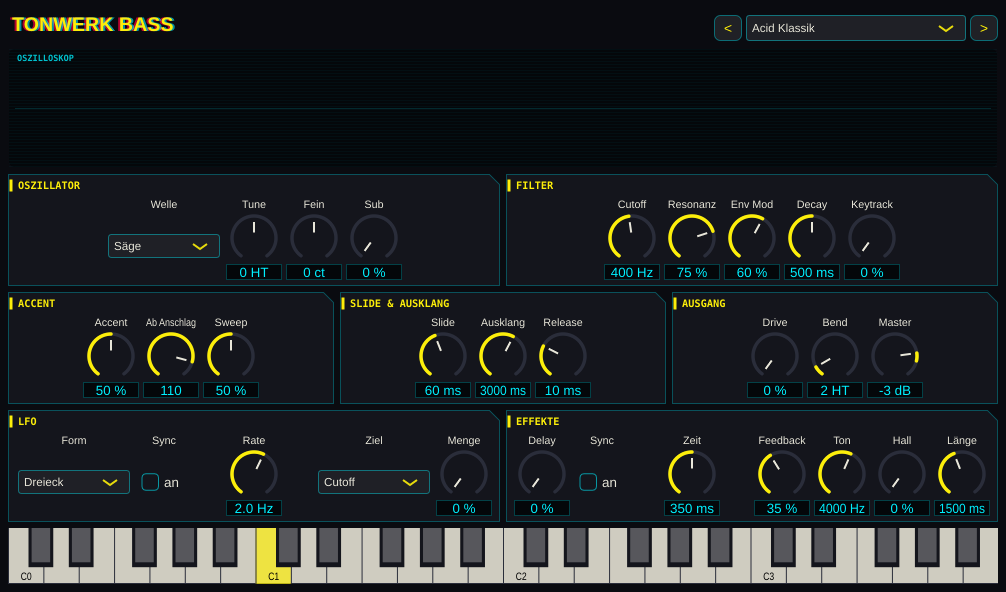Click the Feedback knob

pos(781,474)
